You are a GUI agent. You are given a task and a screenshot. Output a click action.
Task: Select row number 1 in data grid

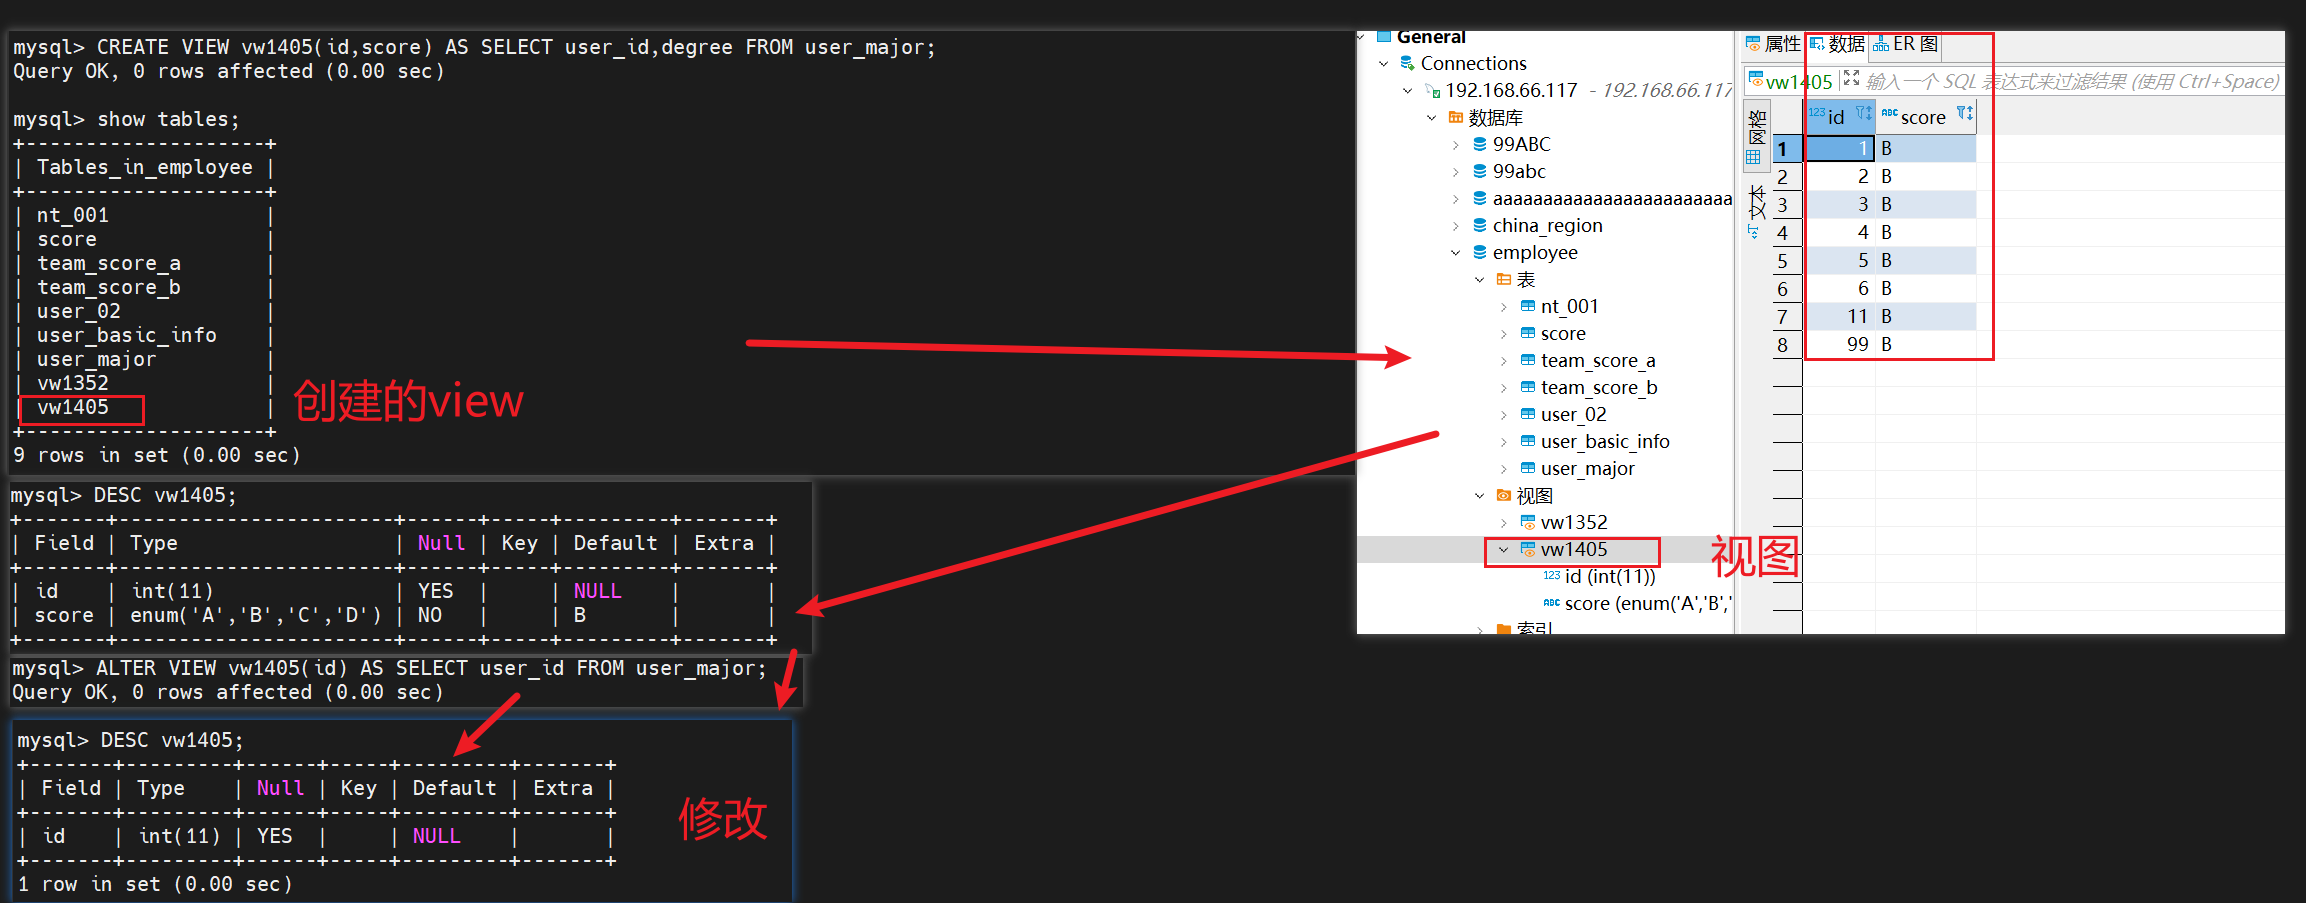click(x=1785, y=149)
